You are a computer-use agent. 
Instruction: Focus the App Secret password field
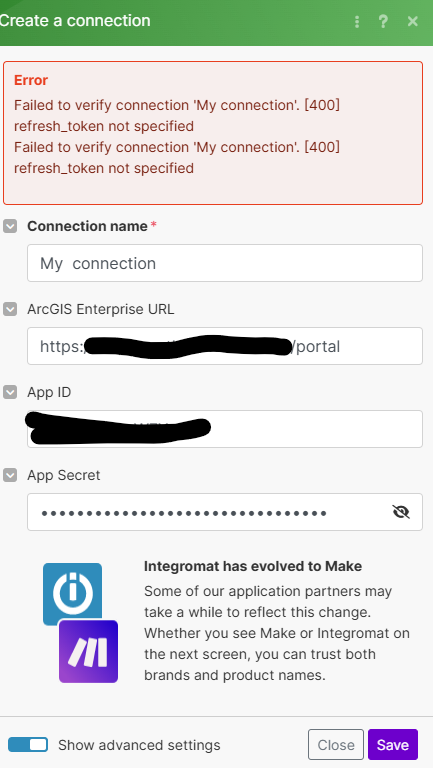tap(225, 512)
